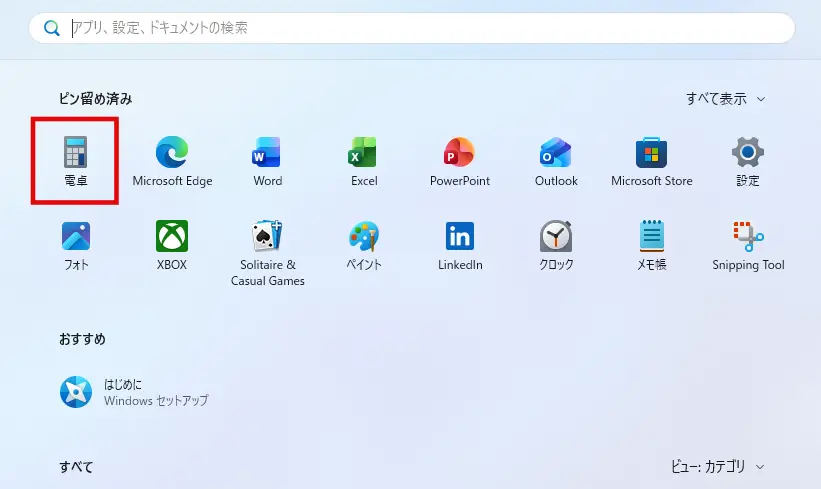Viewport: 821px width, 489px height.
Task: Click the ピン留め済み section heading
Action: (95, 98)
